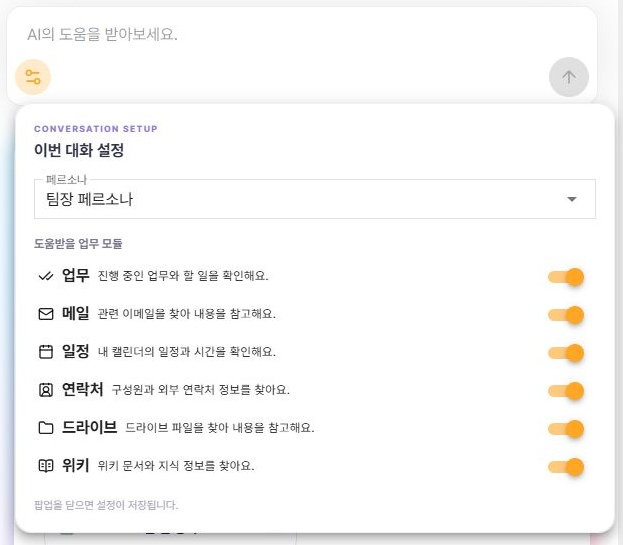Click the 드라이브 module label
The width and height of the screenshot is (623, 545).
89,427
